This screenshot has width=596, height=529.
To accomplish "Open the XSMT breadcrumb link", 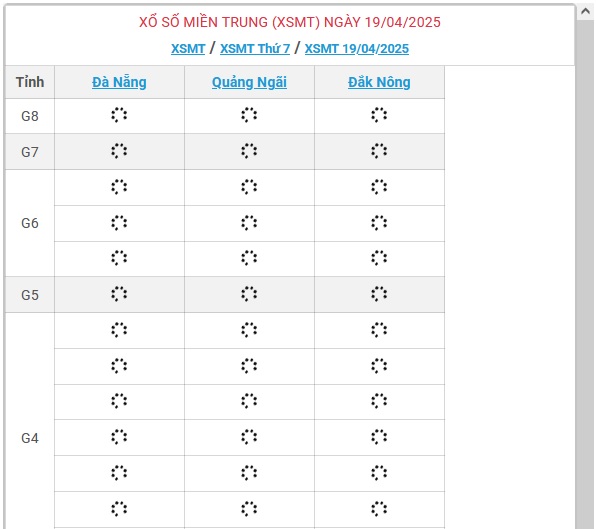I will (x=188, y=49).
